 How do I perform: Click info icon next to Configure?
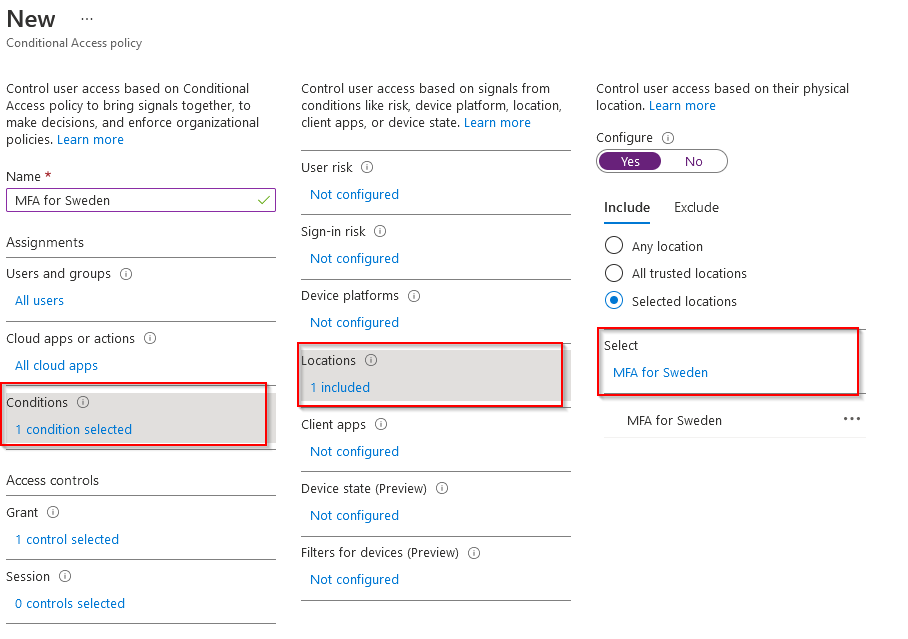tap(668, 138)
